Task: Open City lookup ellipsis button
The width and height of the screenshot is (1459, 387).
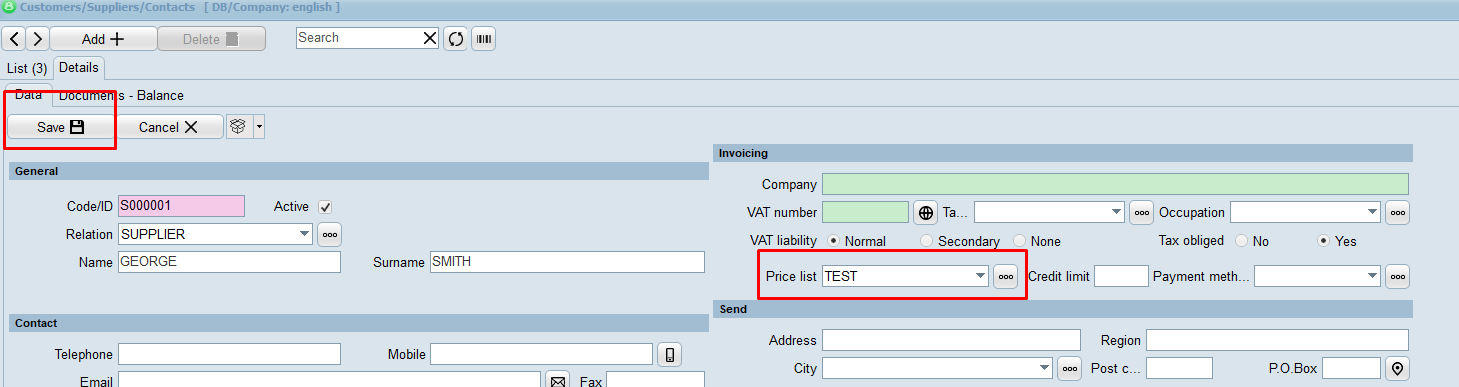Action: tap(1070, 368)
